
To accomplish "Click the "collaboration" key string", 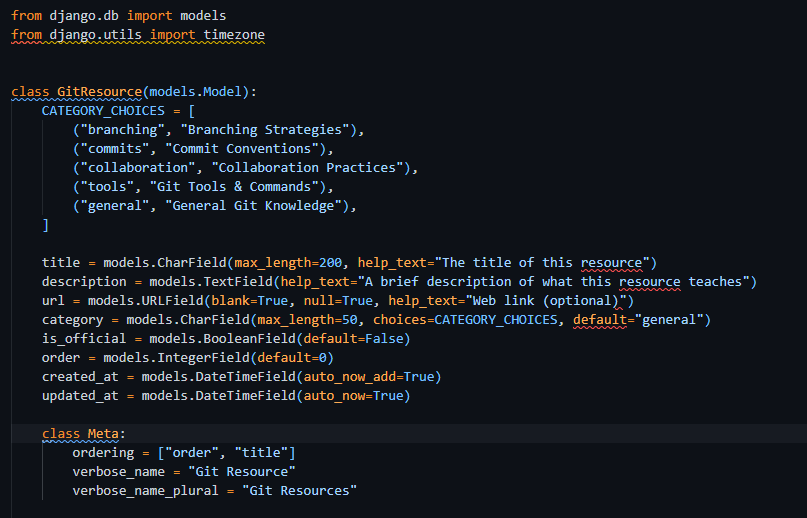I will point(137,168).
